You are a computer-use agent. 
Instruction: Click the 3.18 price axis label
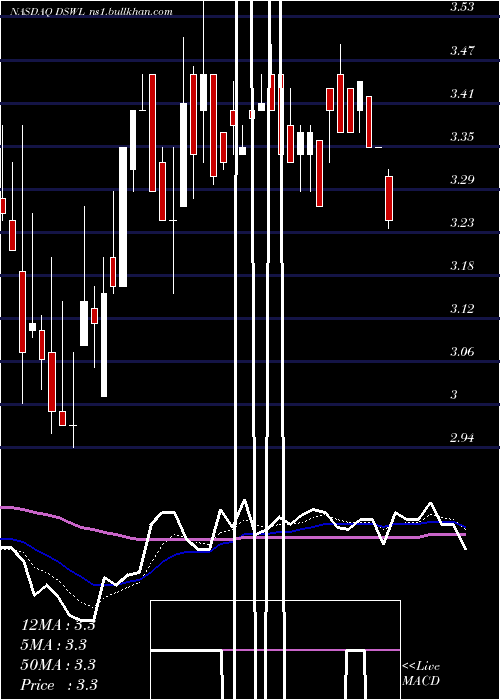462,266
